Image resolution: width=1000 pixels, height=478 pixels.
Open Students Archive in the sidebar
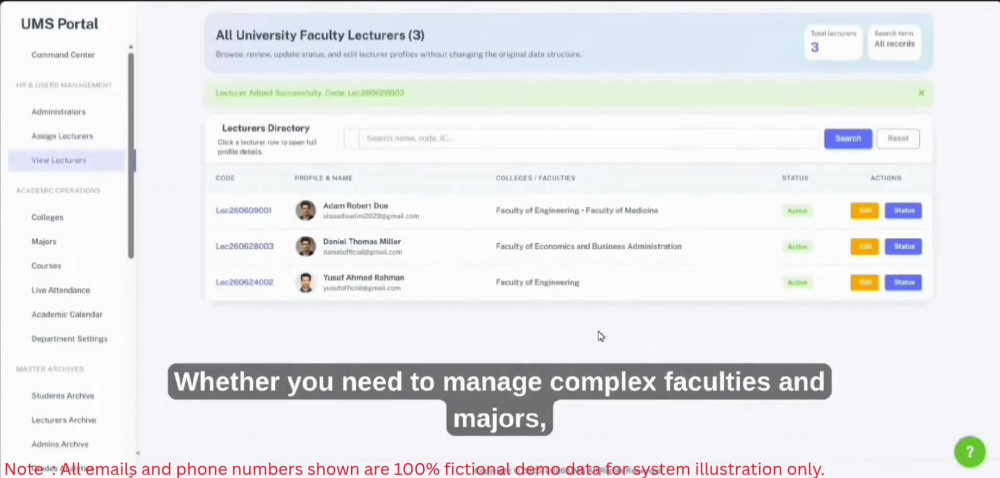[62, 396]
